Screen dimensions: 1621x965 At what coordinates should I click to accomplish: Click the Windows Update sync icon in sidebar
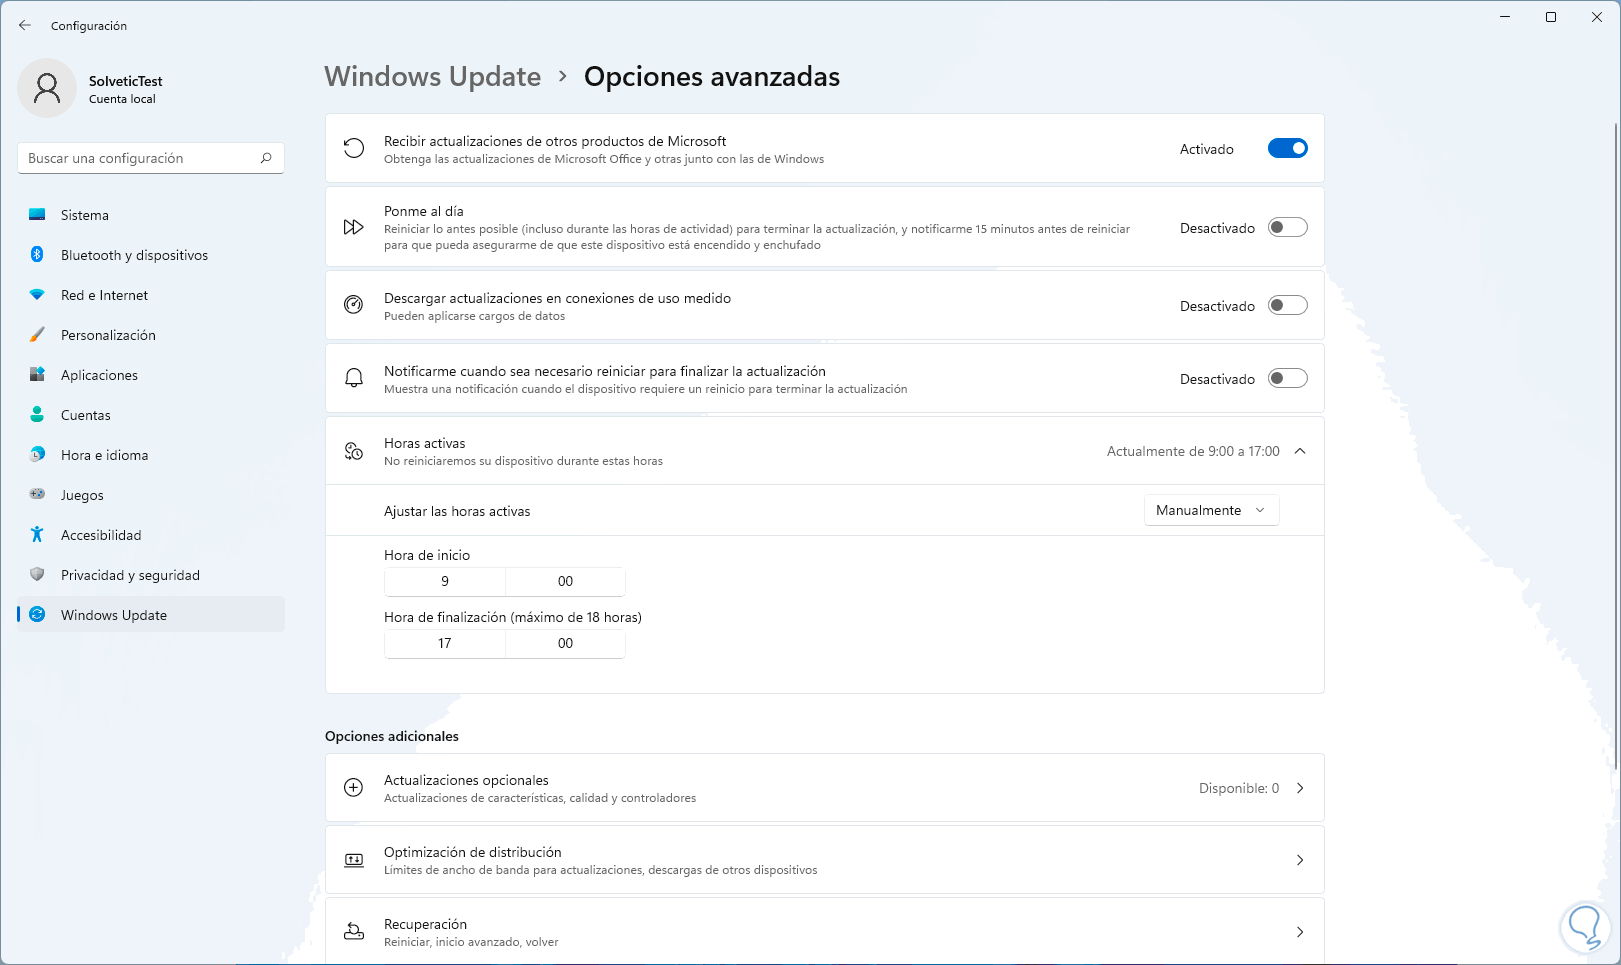[37, 615]
